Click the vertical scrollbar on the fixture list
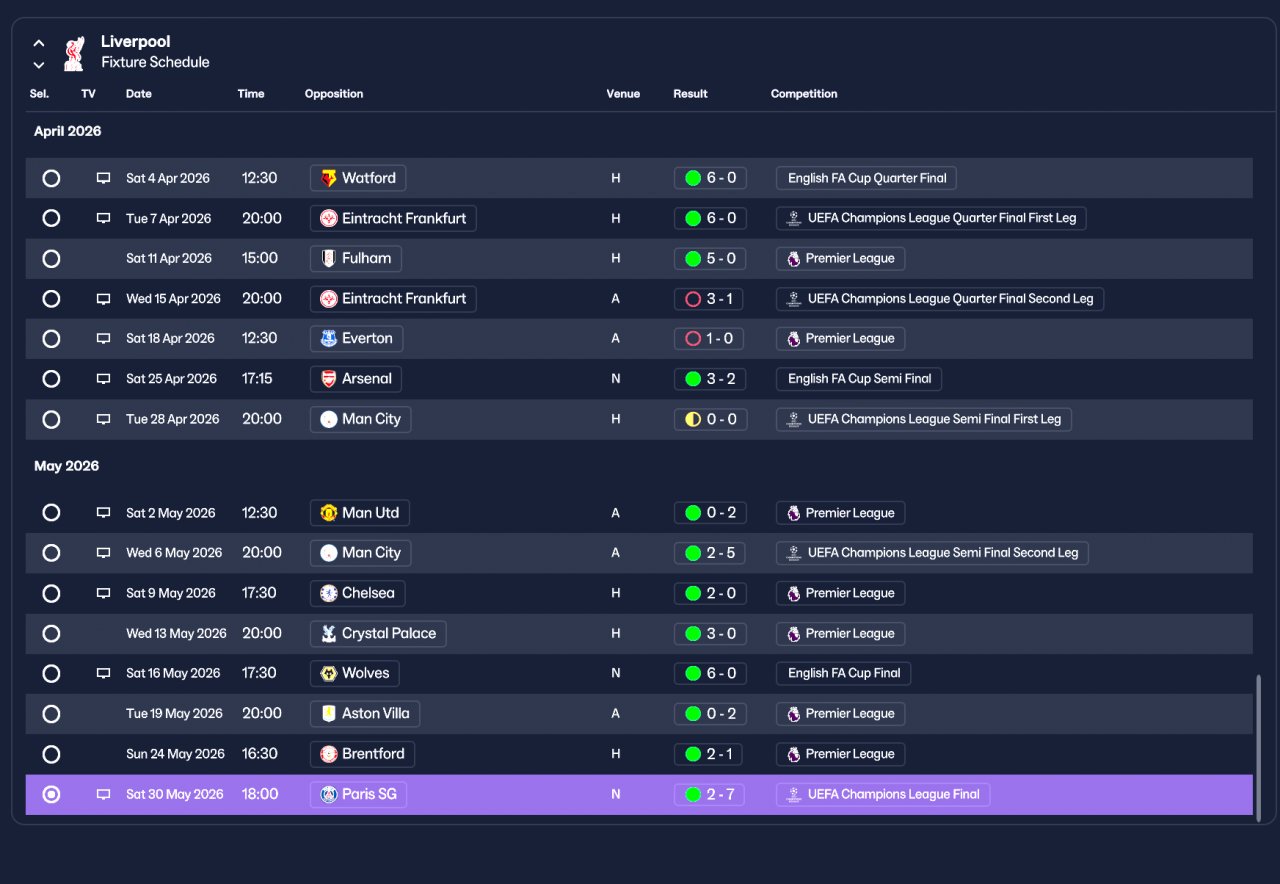1280x884 pixels. click(x=1258, y=745)
